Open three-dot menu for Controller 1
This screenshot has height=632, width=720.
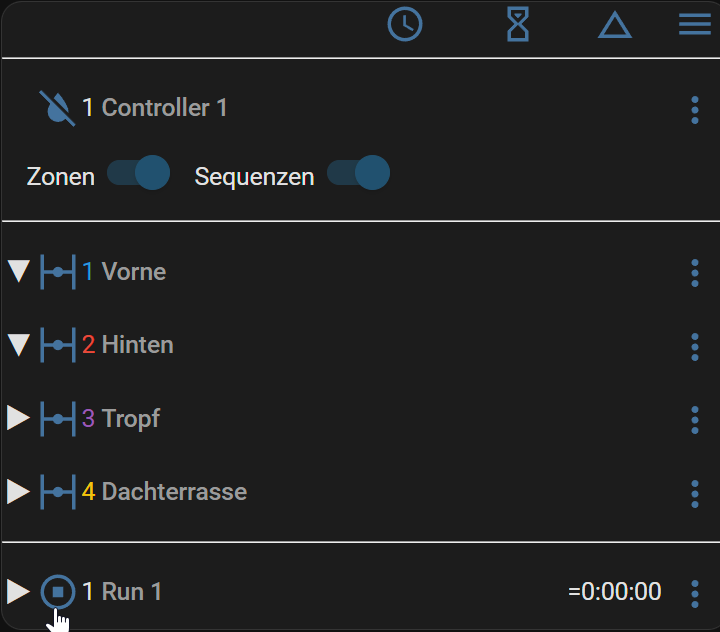(695, 110)
